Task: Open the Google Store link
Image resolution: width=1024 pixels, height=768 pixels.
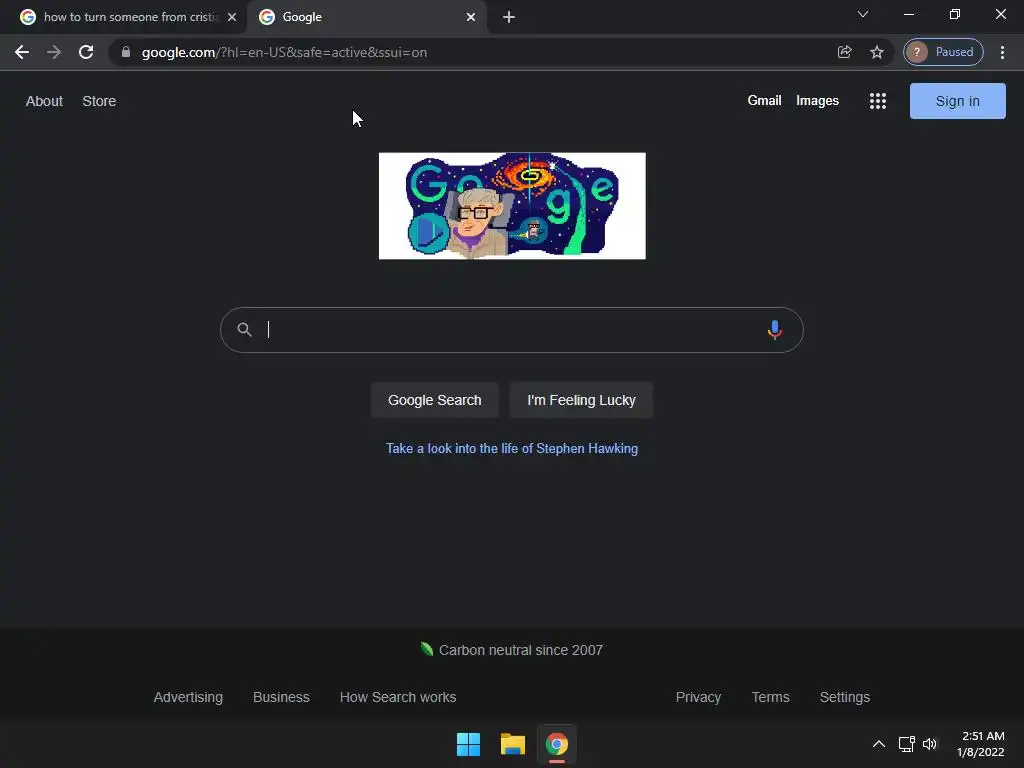Action: (x=99, y=101)
